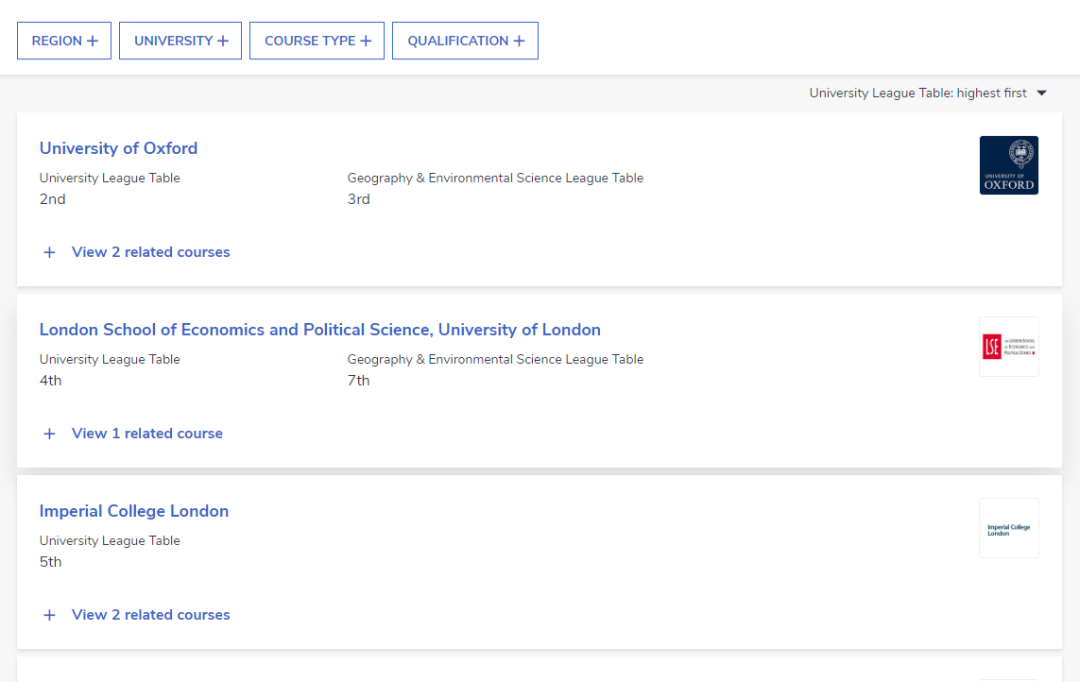Click the plus icon beside Imperial related courses
This screenshot has height=682, width=1080.
[x=50, y=614]
